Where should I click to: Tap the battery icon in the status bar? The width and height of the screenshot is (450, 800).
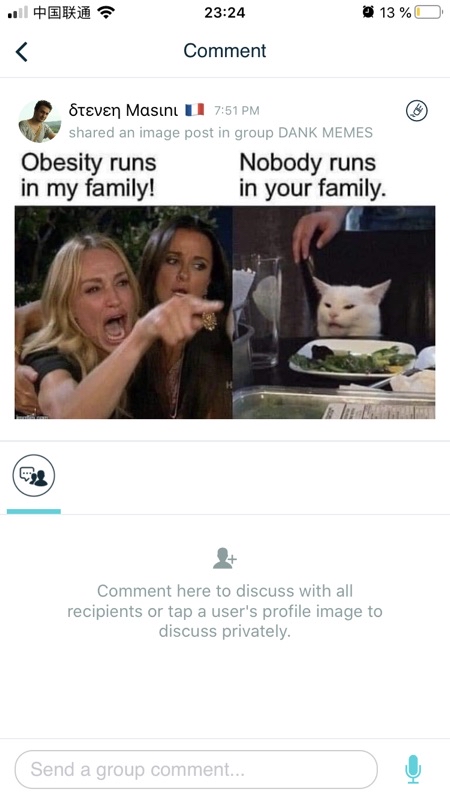429,12
